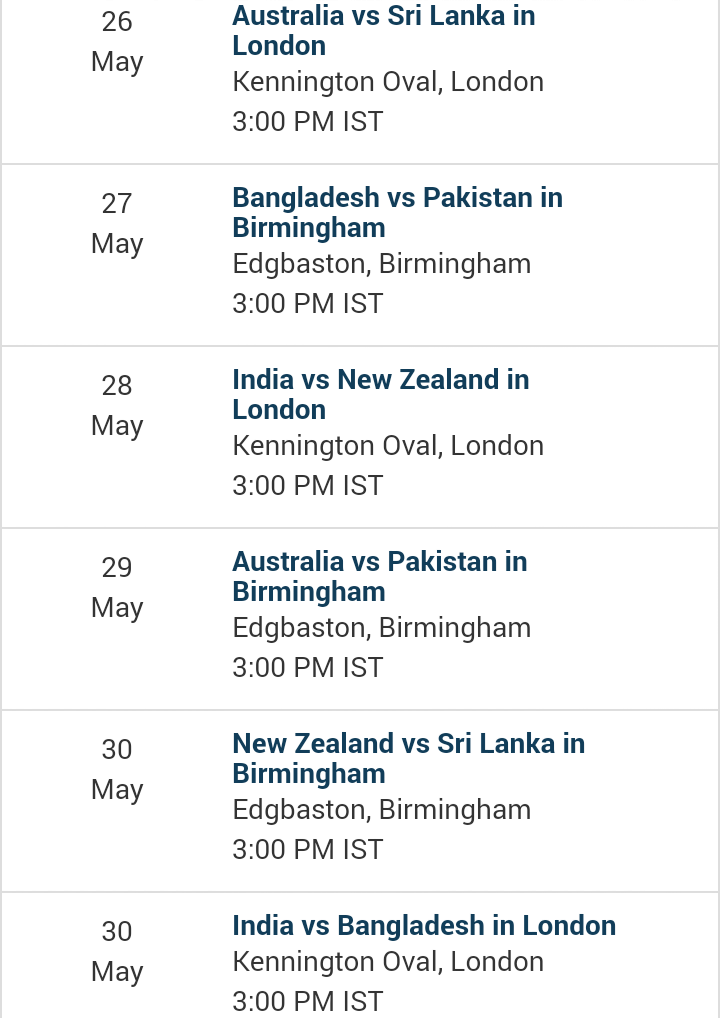Image resolution: width=720 pixels, height=1018 pixels.
Task: Click 3:00 PM IST time for 28 May match
Action: coord(308,485)
